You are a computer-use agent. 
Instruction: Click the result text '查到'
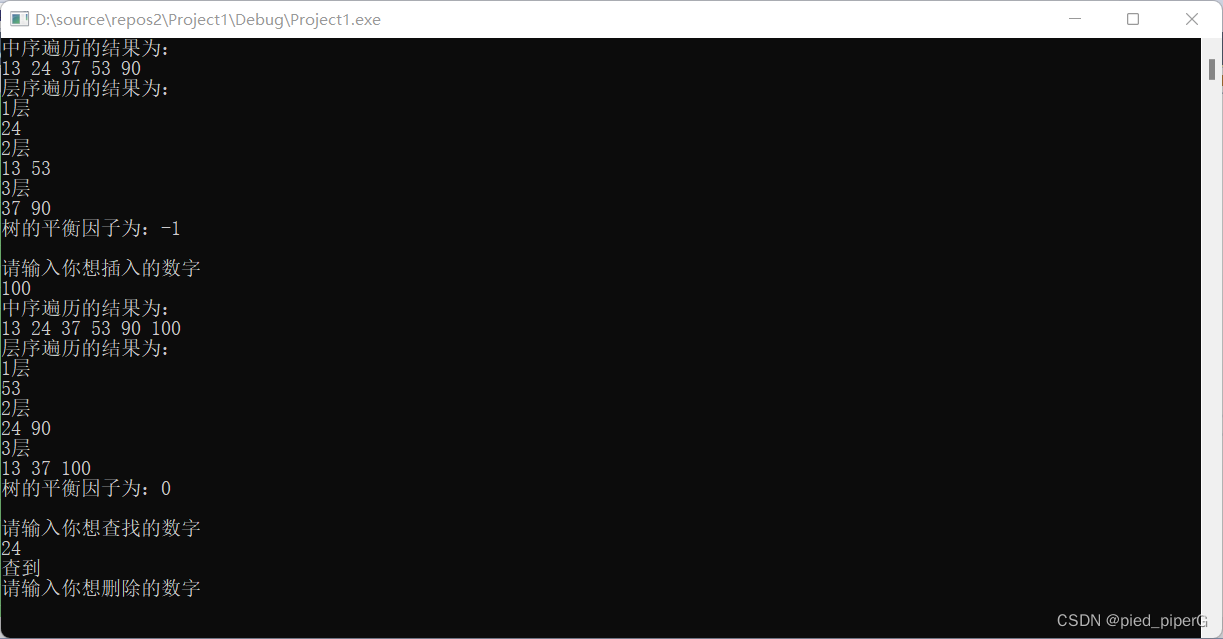pos(21,569)
